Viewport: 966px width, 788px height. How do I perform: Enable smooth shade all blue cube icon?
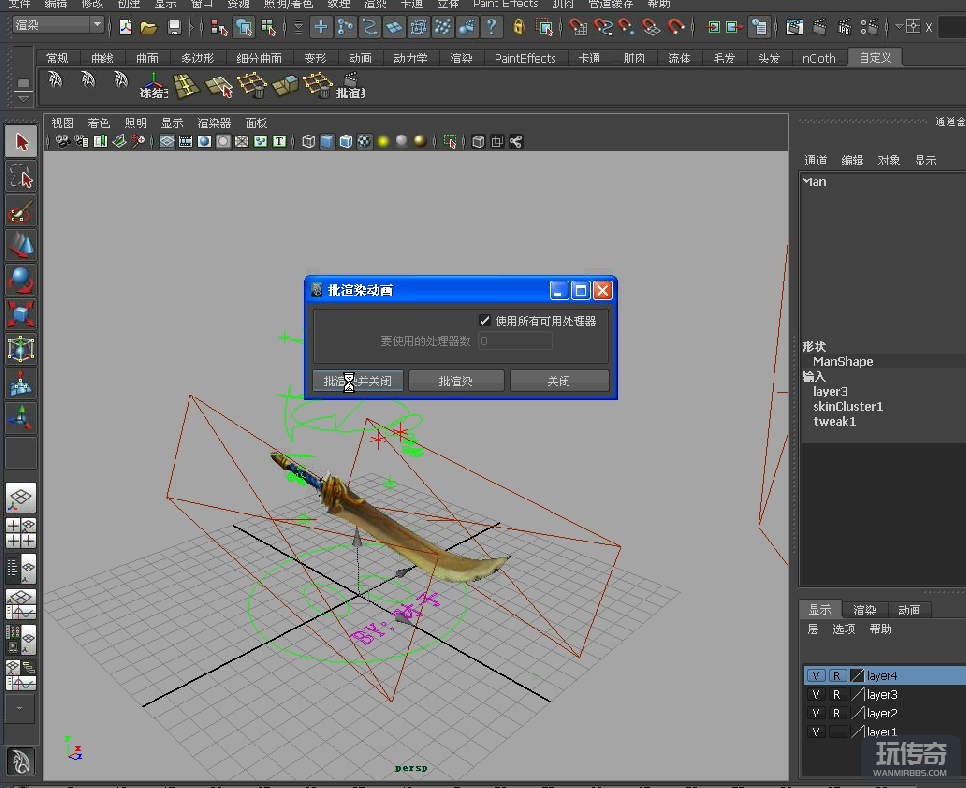coord(327,142)
